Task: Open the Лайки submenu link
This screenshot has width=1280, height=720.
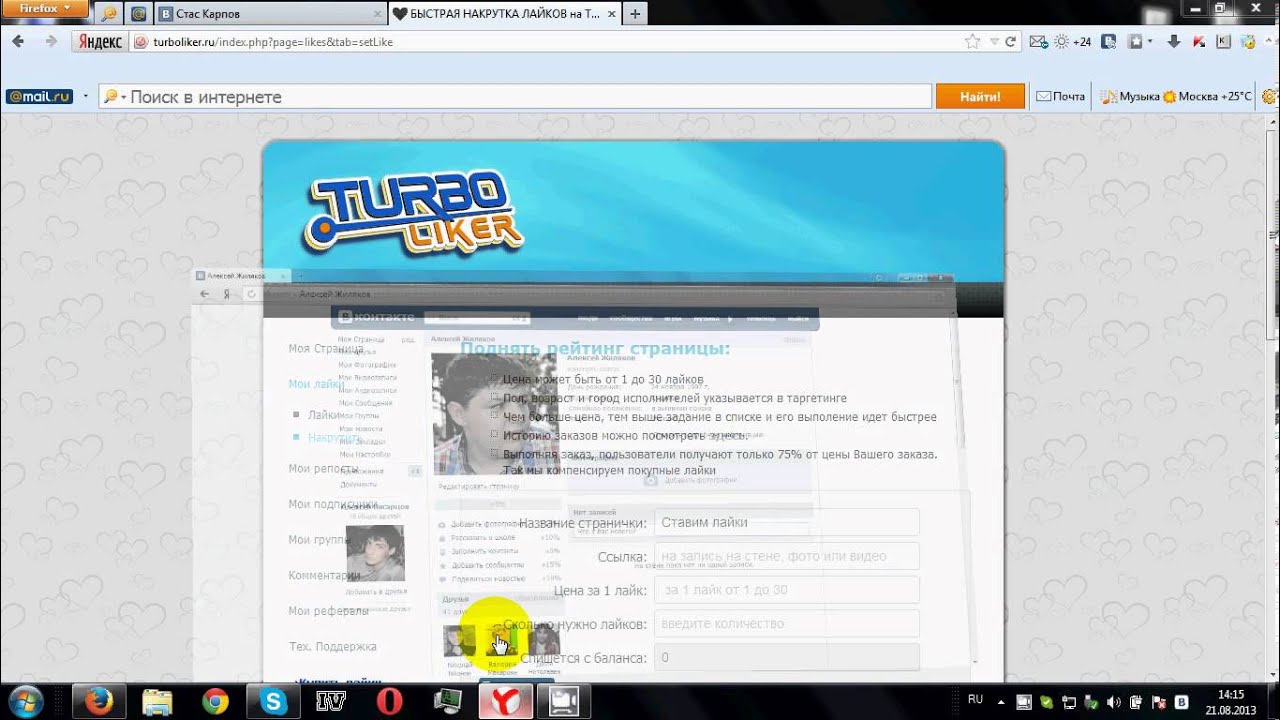Action: click(x=324, y=415)
